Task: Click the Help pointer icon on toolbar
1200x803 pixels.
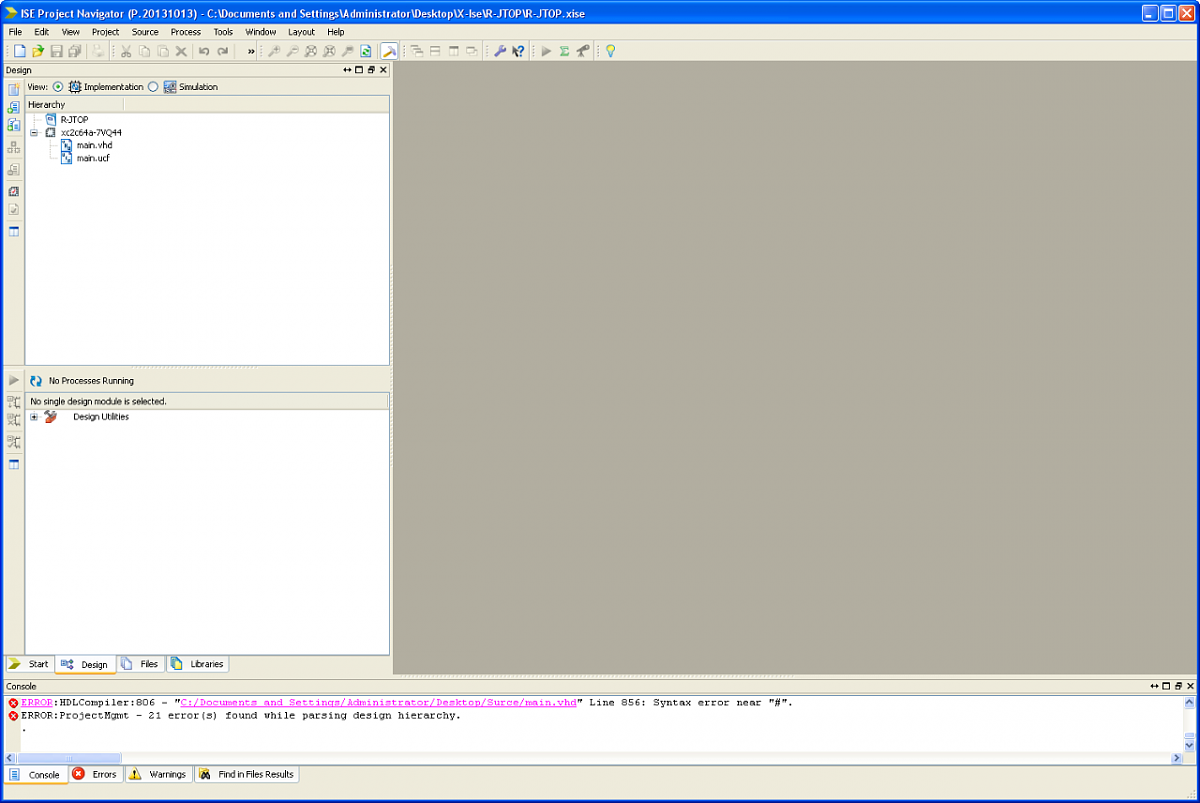Action: pos(518,50)
